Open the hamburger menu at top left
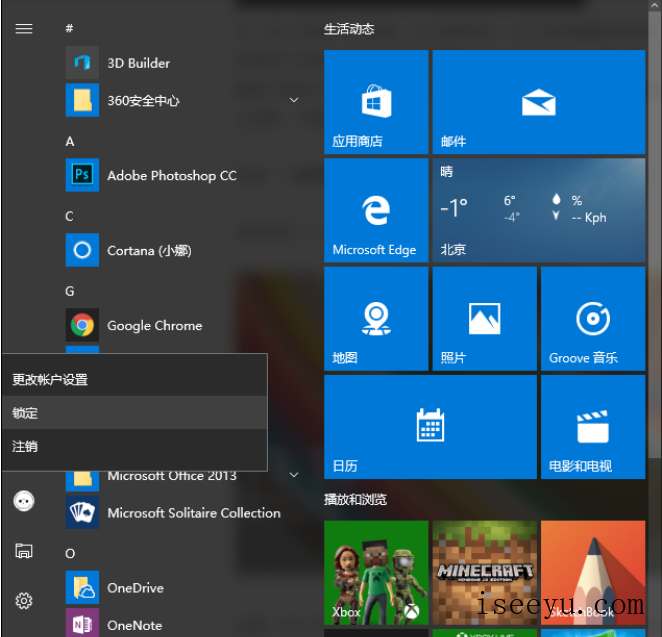Screen dimensions: 662x637 (24, 28)
